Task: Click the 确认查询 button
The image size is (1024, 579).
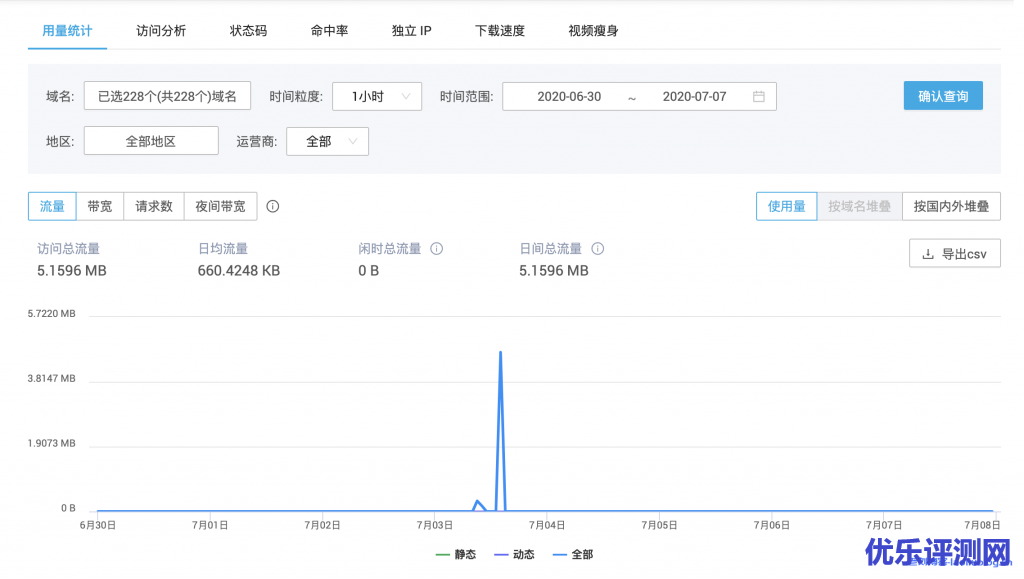Action: click(942, 96)
